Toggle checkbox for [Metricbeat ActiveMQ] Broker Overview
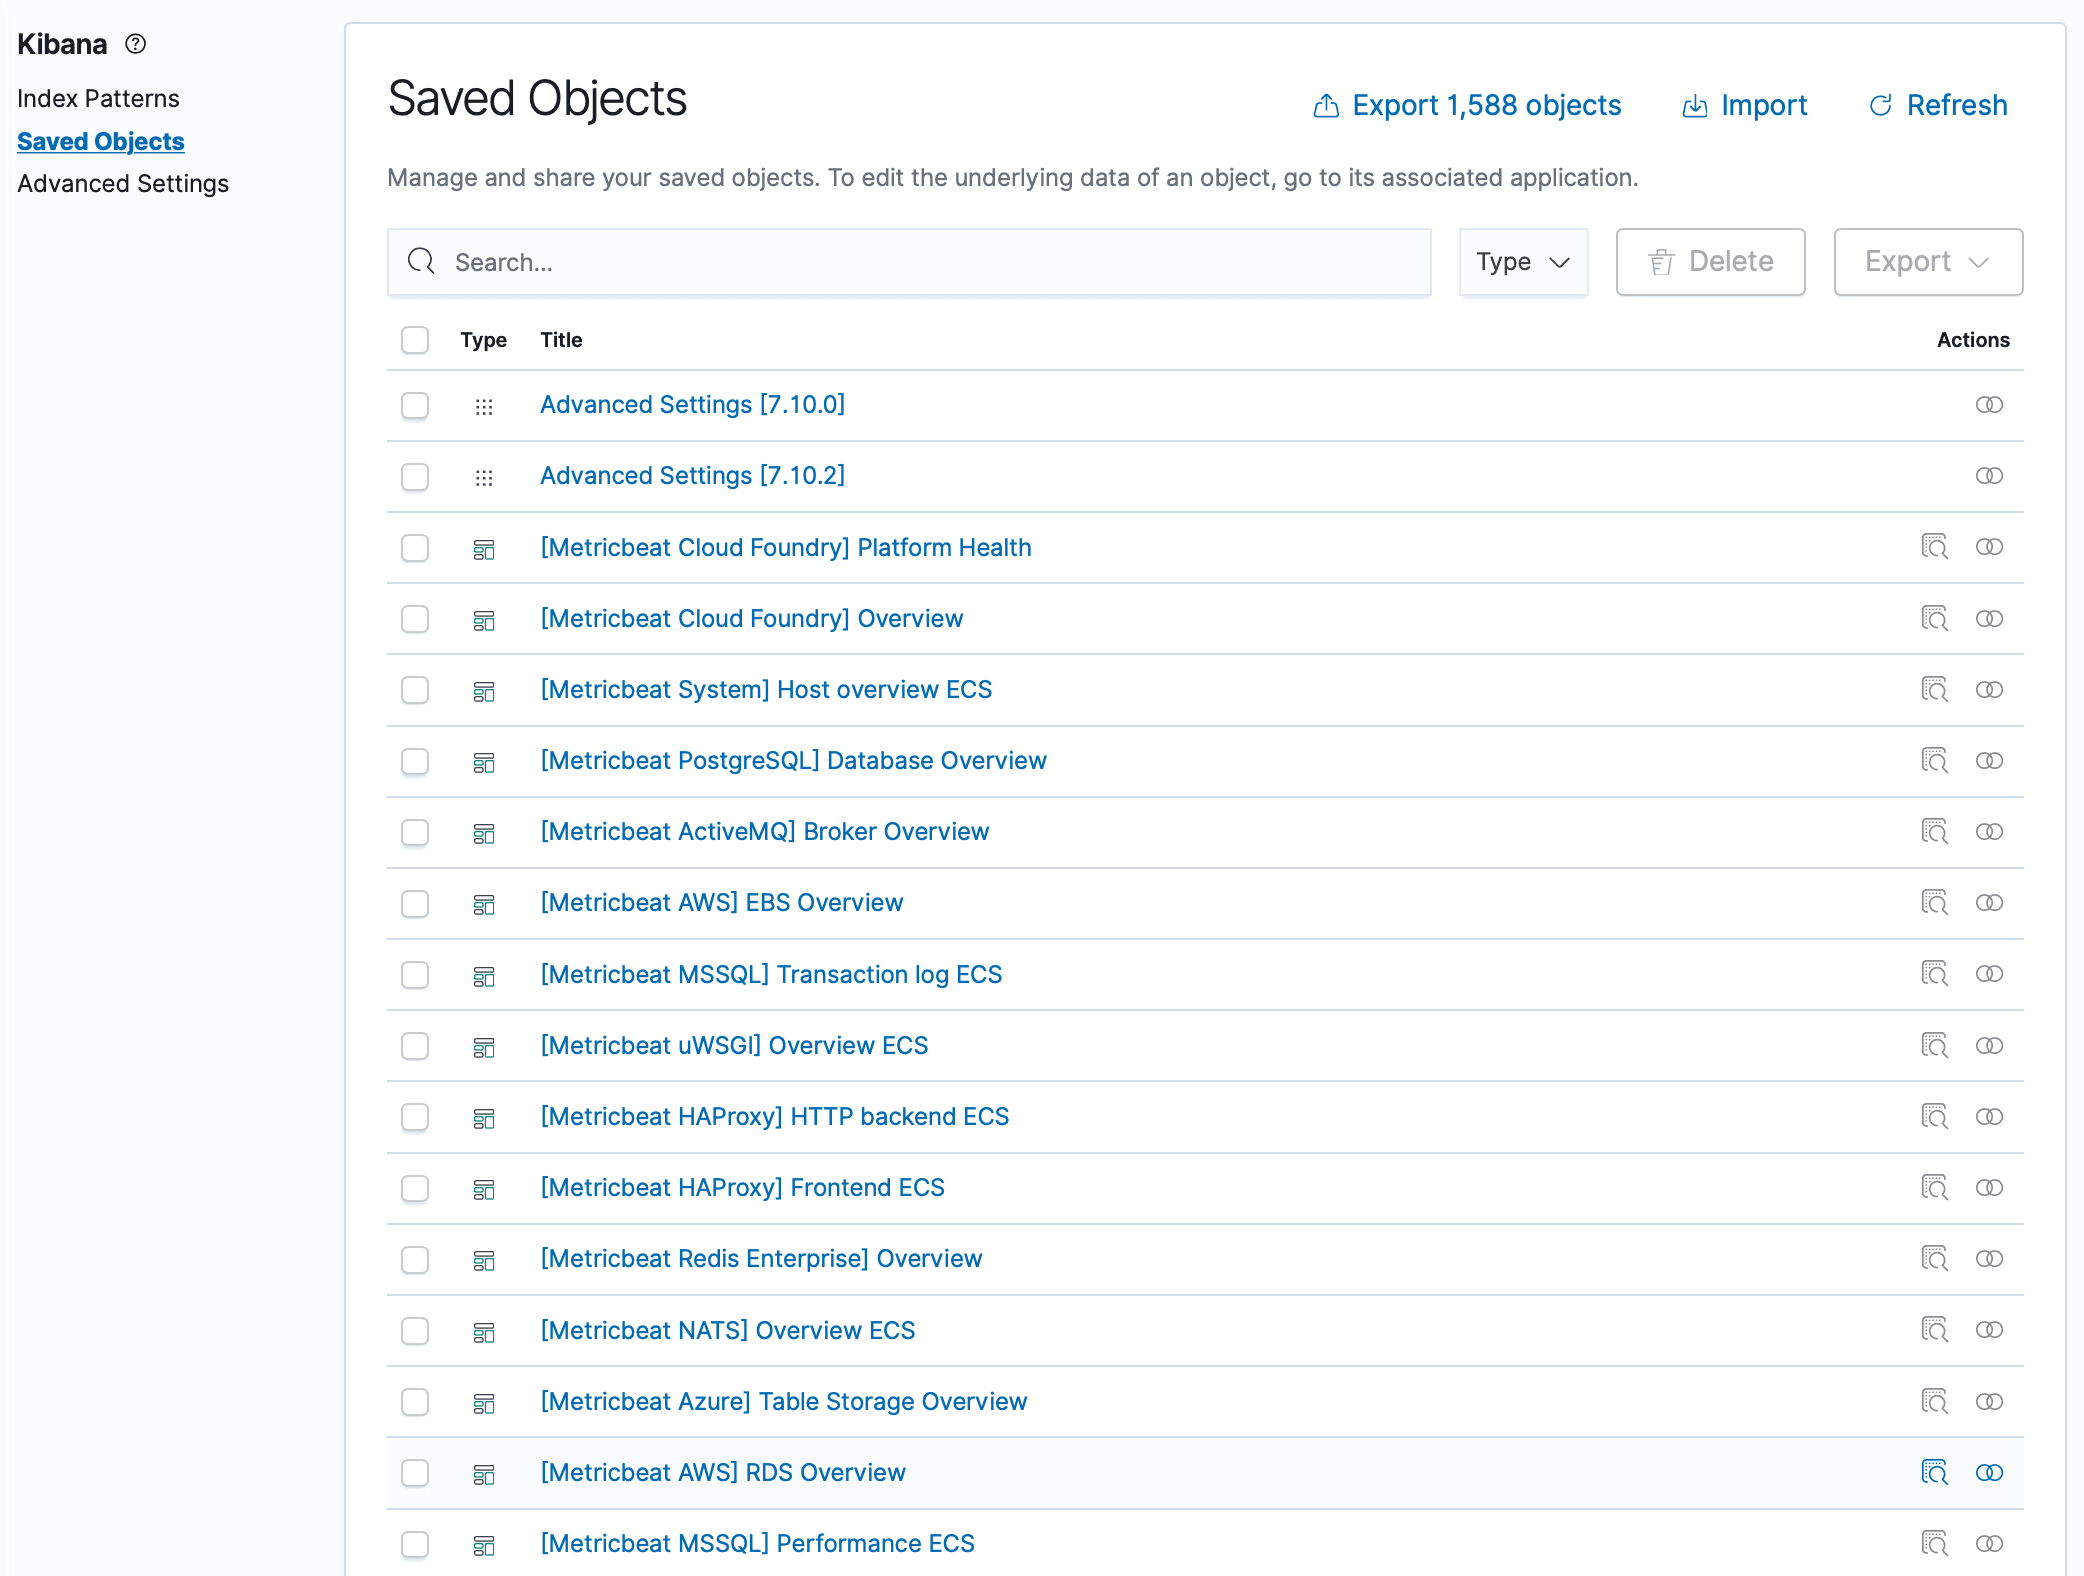 point(417,831)
